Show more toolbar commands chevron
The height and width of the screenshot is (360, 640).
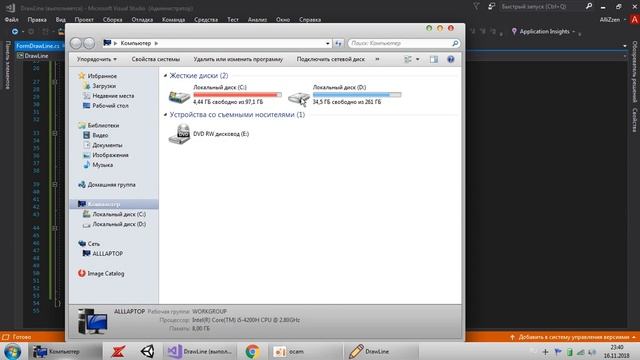[377, 59]
